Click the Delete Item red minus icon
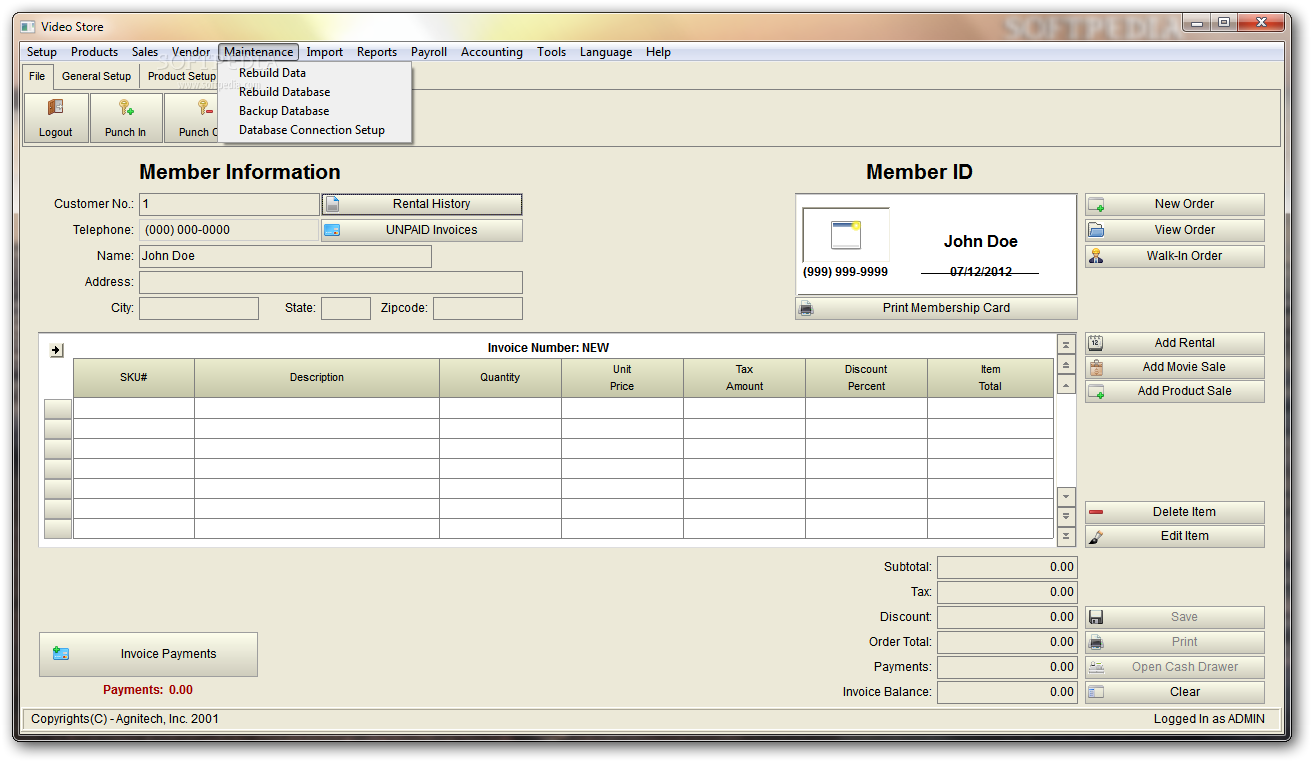 1096,512
